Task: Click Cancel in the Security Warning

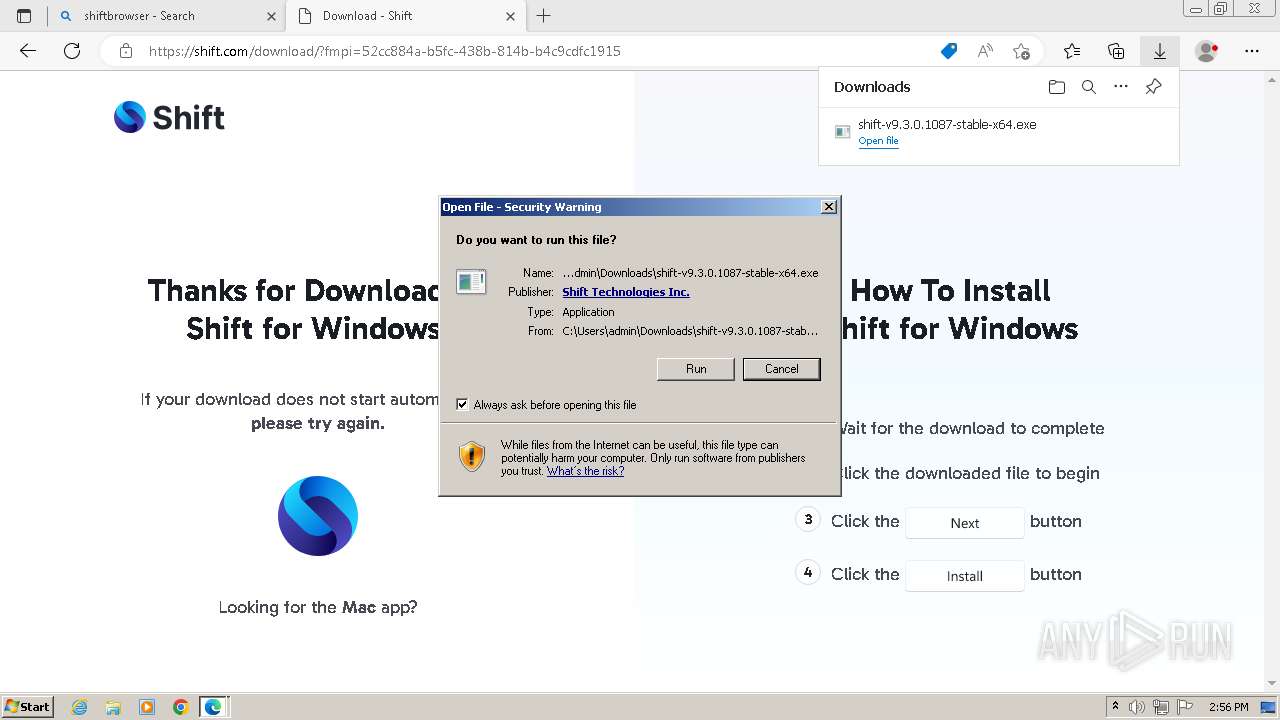Action: (x=782, y=369)
